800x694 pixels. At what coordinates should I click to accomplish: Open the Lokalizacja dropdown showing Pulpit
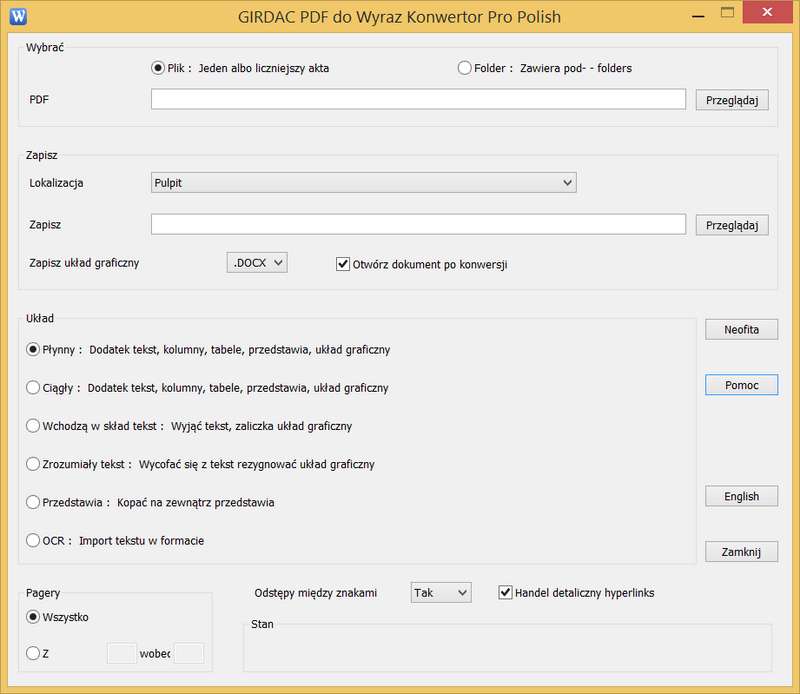[x=363, y=183]
